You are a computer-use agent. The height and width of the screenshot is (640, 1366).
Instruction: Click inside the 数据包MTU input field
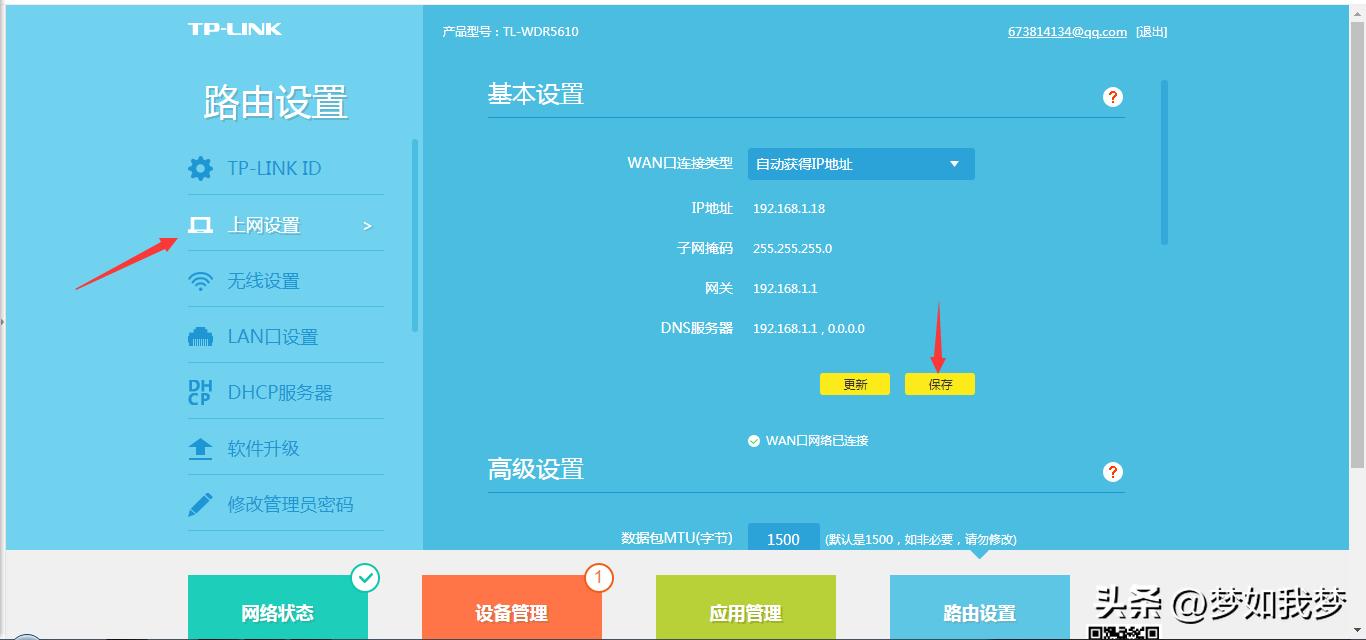click(783, 538)
